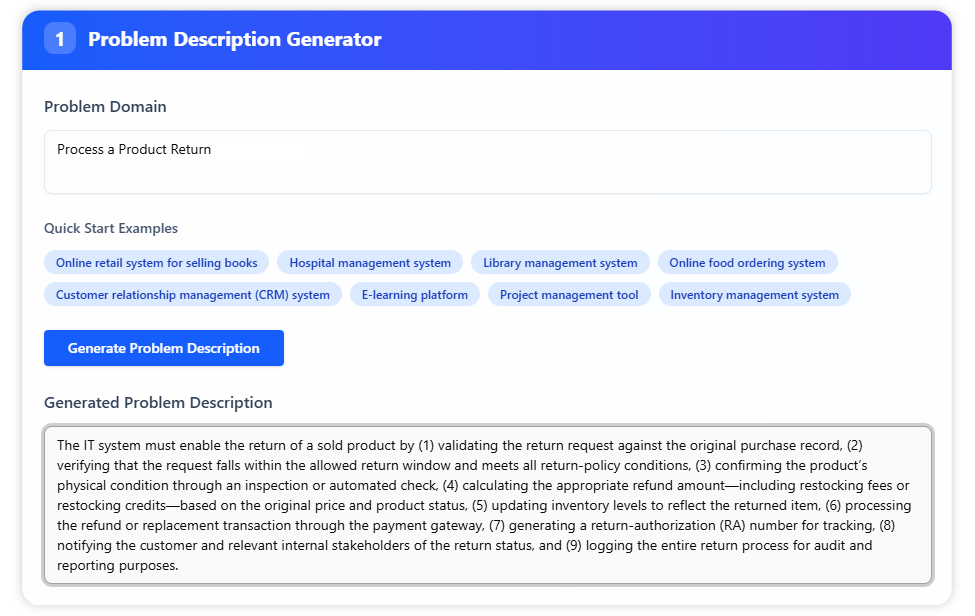
Task: Focus the generated problem description text area
Action: click(487, 505)
